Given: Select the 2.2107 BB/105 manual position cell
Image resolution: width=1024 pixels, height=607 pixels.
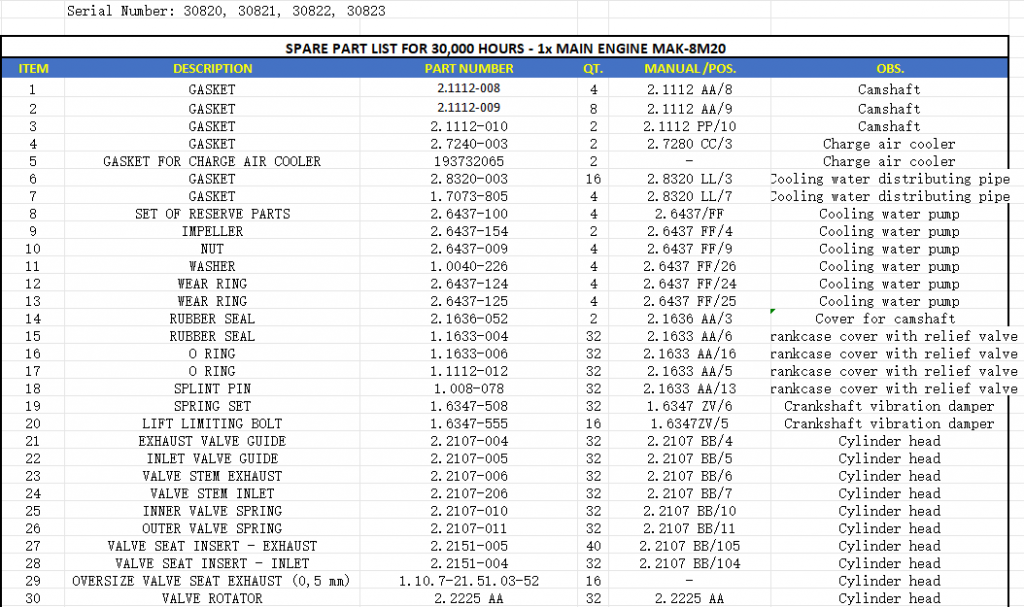Looking at the screenshot, I should pyautogui.click(x=689, y=546).
